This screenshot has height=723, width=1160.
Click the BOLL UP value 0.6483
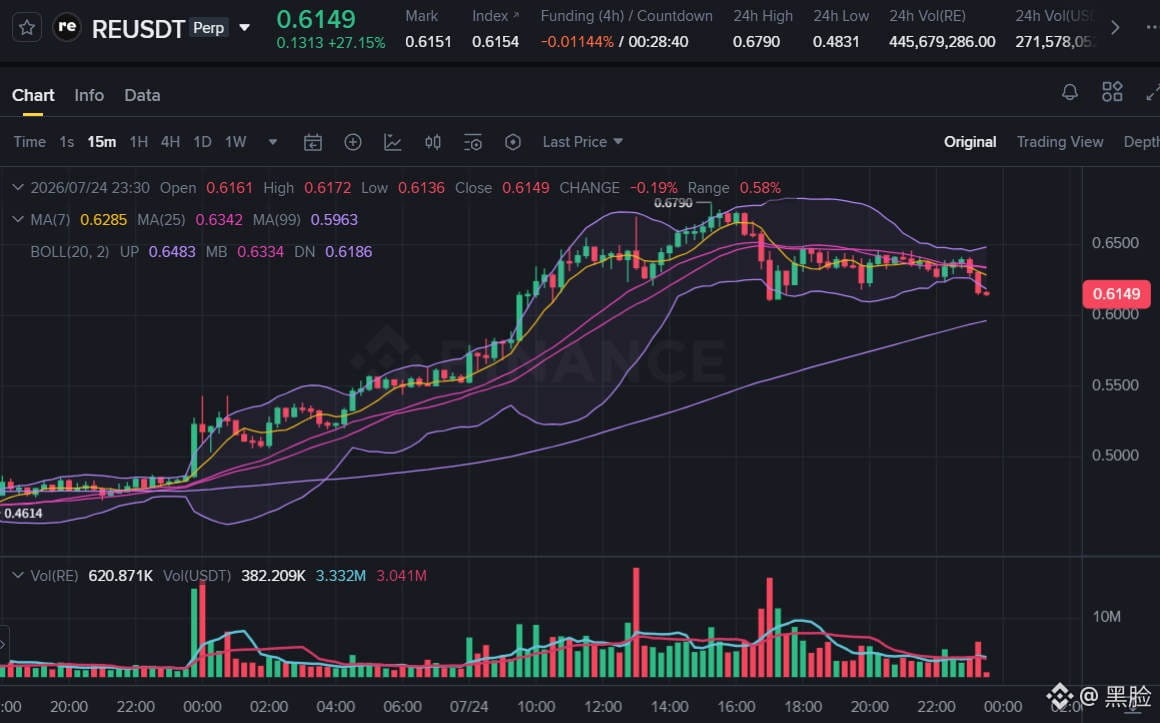(x=172, y=252)
